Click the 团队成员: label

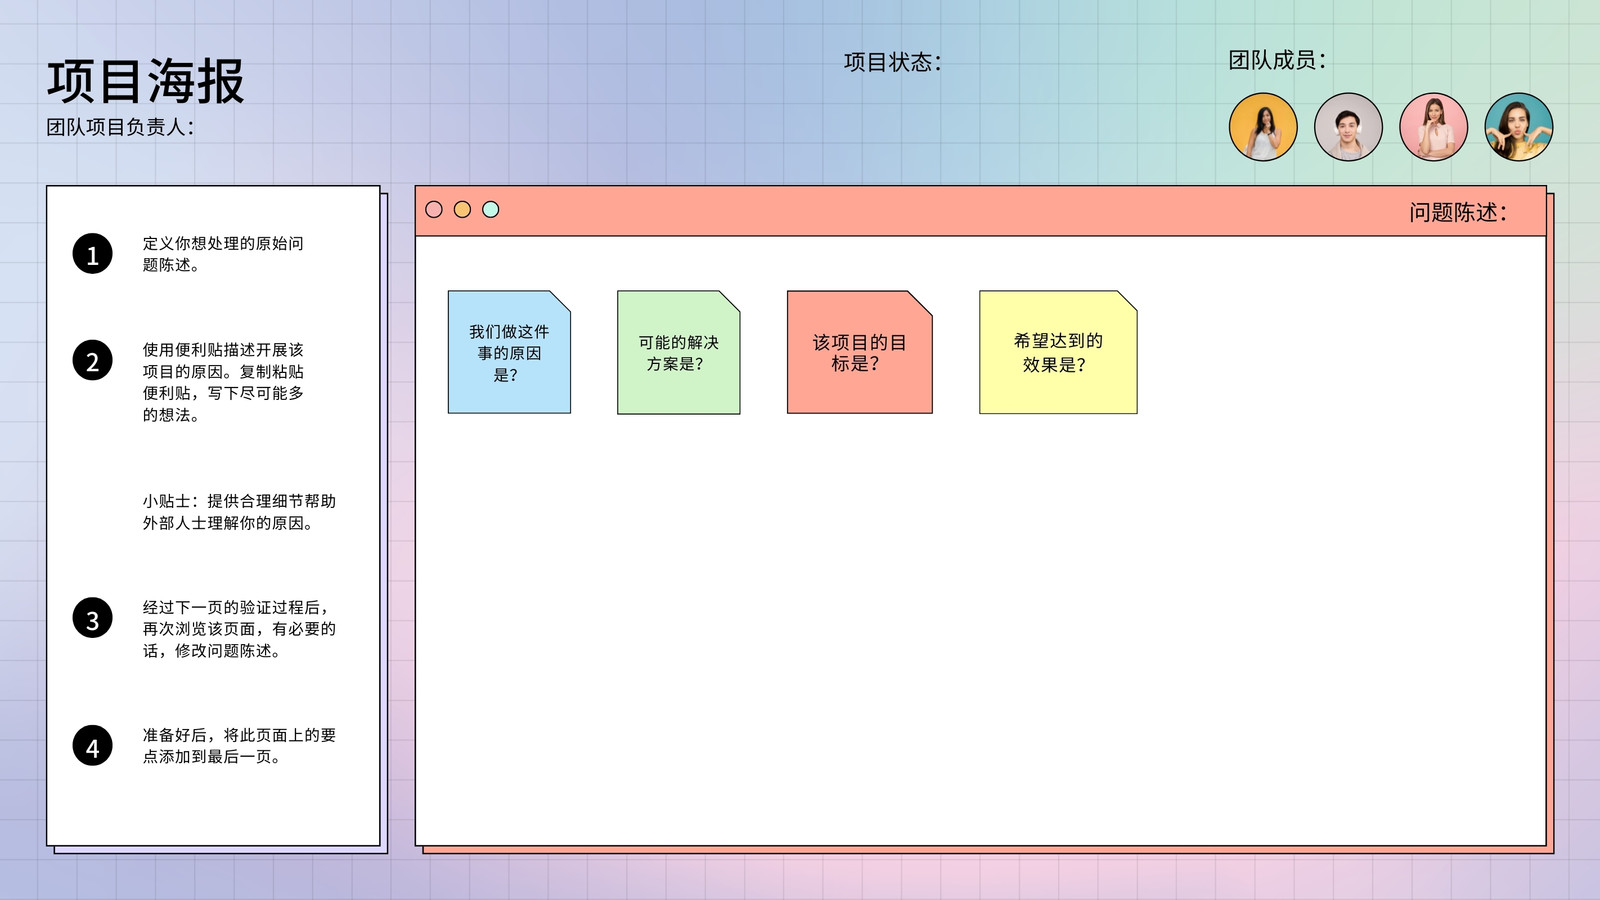[x=1277, y=60]
